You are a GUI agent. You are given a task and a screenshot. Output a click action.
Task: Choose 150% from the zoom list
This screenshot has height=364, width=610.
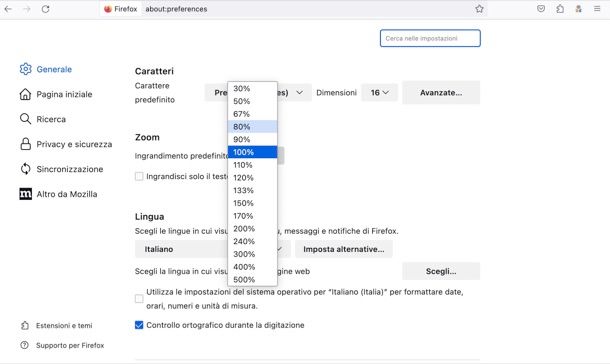[x=252, y=203]
